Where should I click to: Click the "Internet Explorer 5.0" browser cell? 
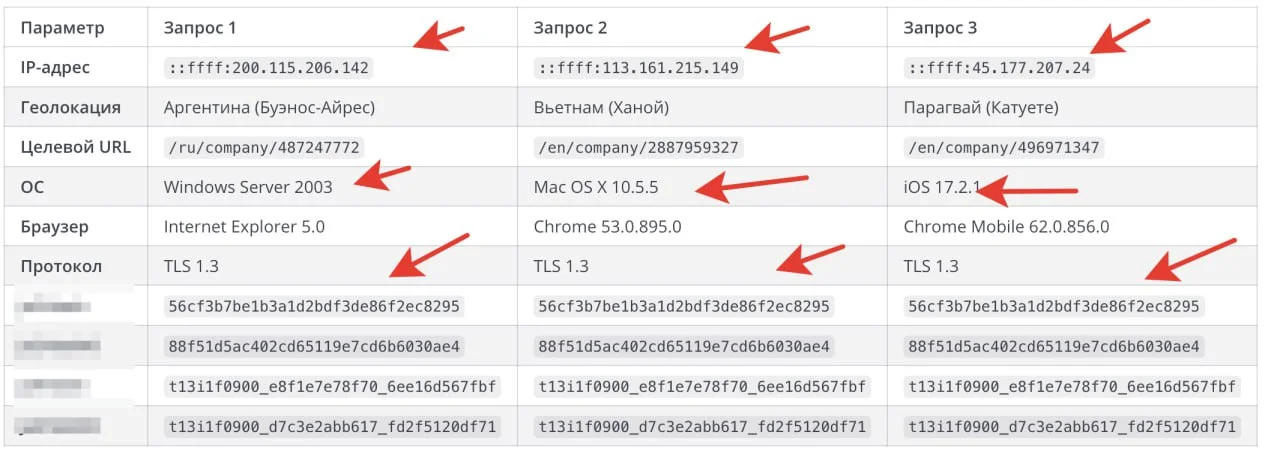[244, 227]
